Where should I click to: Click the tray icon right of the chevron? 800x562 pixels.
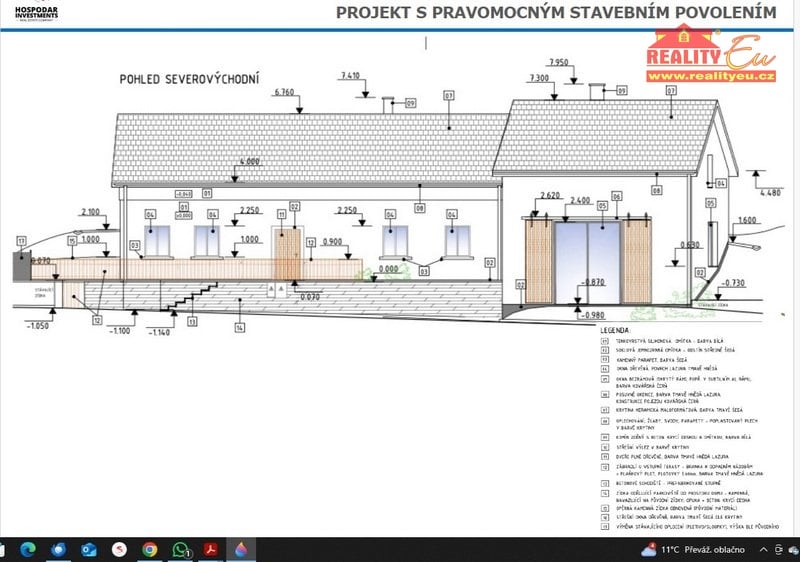tap(779, 549)
